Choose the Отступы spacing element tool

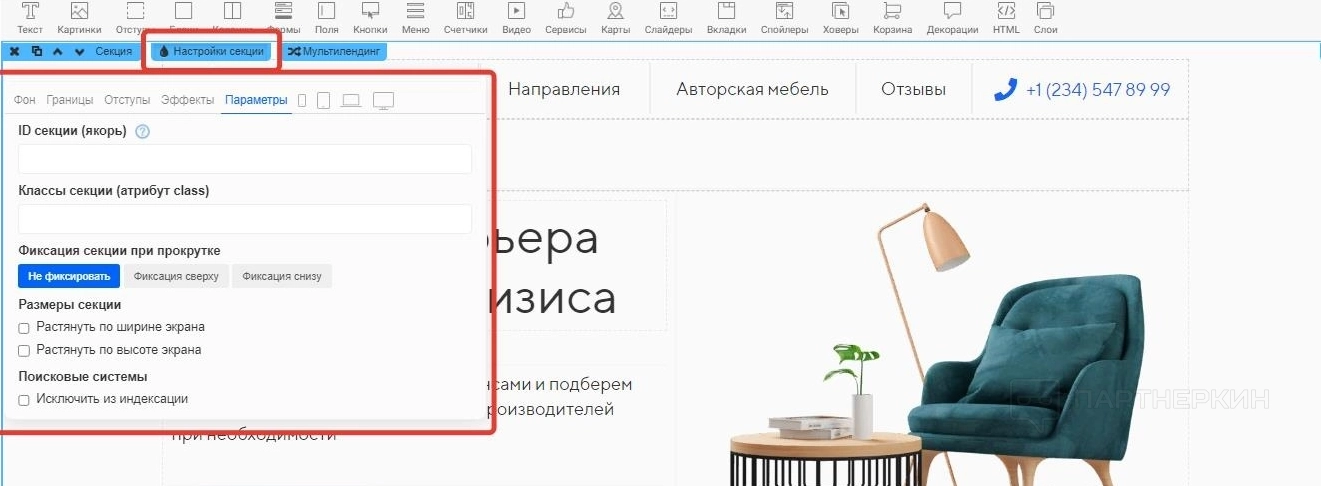pos(133,18)
